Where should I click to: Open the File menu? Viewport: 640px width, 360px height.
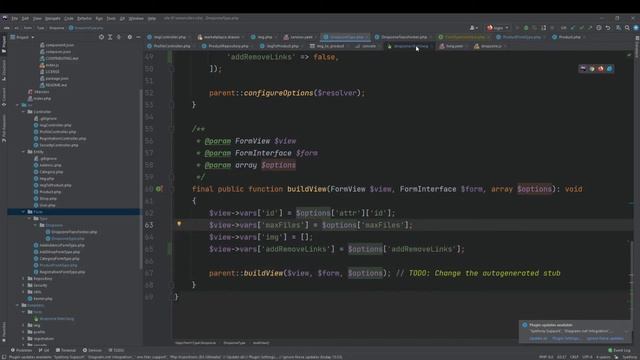tap(15, 18)
